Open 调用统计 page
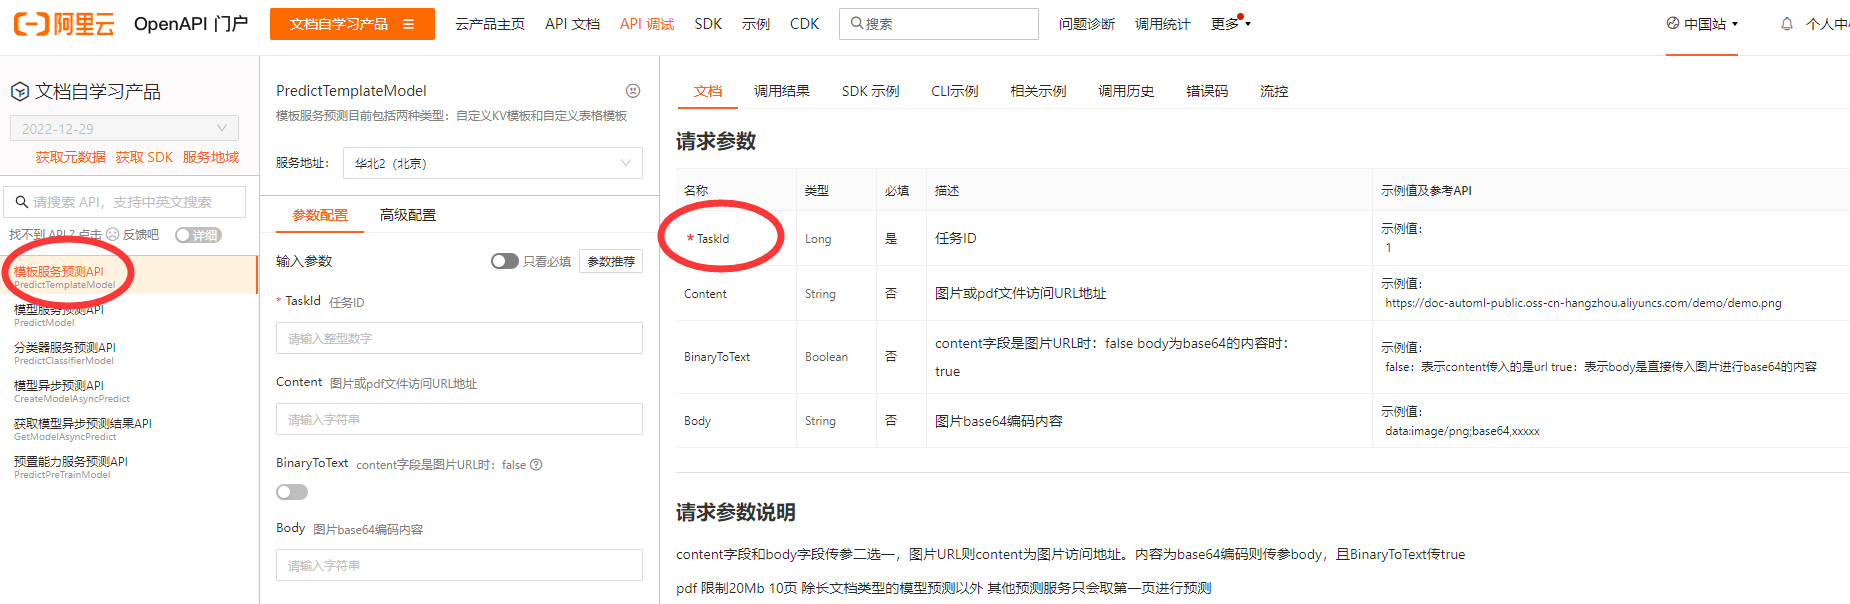Image resolution: width=1850 pixels, height=604 pixels. click(x=1163, y=24)
